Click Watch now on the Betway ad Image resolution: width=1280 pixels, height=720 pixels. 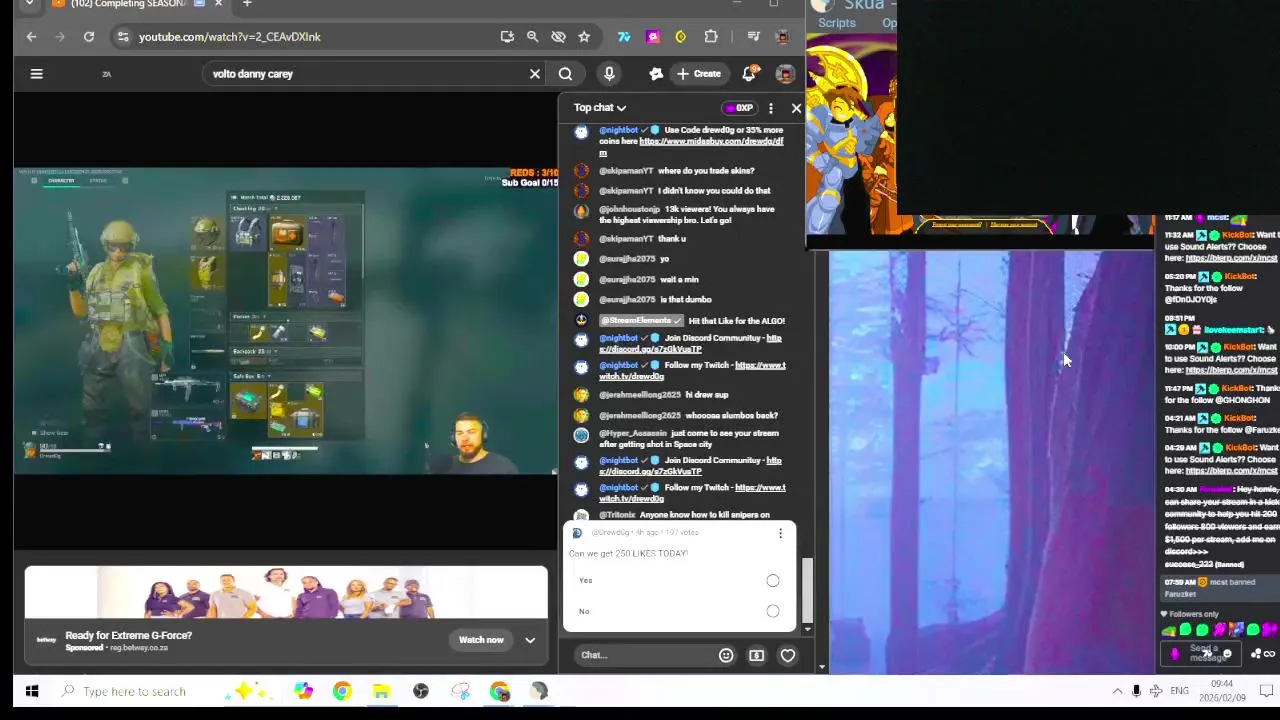[x=481, y=640]
